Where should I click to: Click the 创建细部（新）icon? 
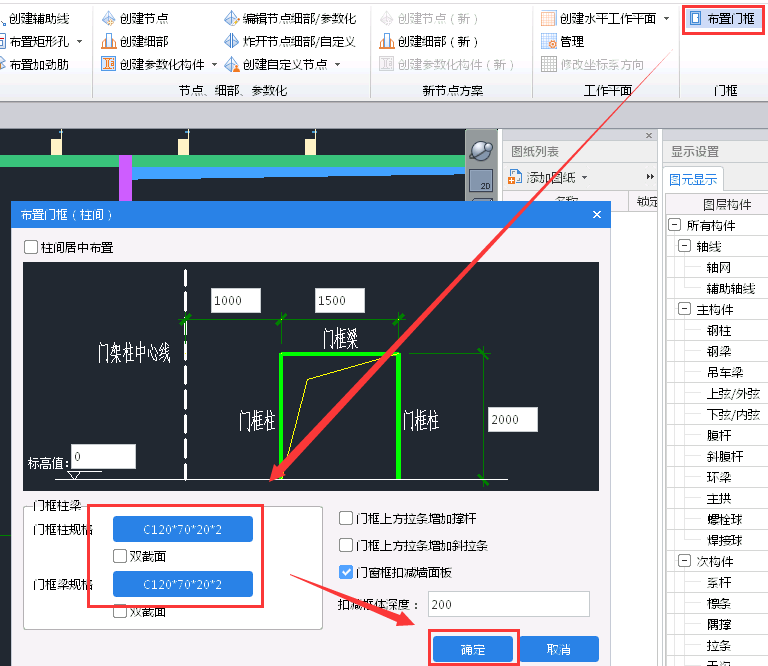pos(386,41)
